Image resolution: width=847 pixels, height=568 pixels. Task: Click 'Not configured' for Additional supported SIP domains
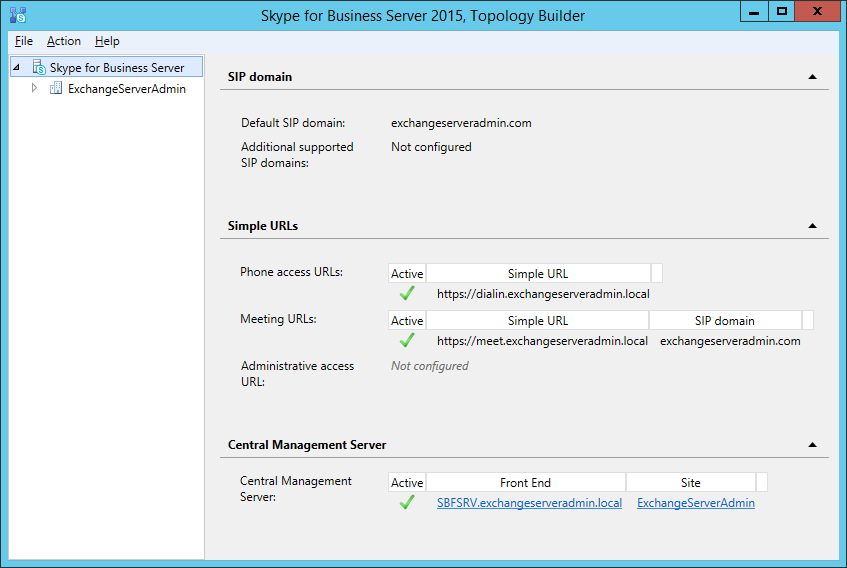431,147
